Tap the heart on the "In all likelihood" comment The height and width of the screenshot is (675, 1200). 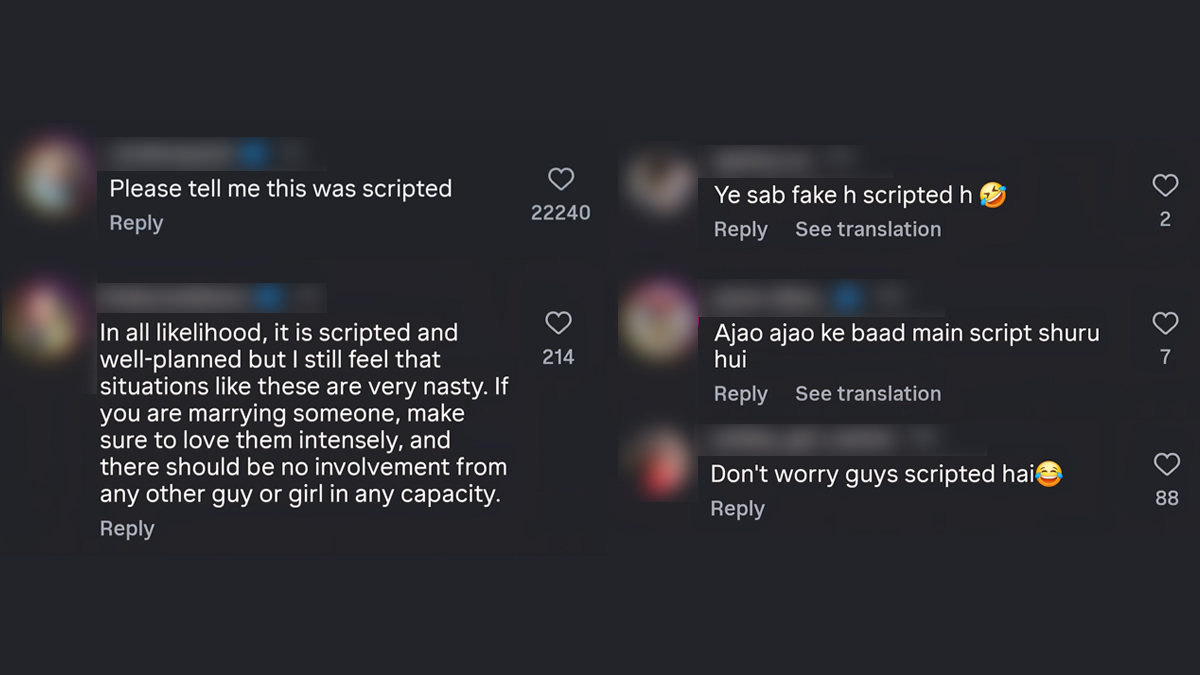(x=558, y=323)
